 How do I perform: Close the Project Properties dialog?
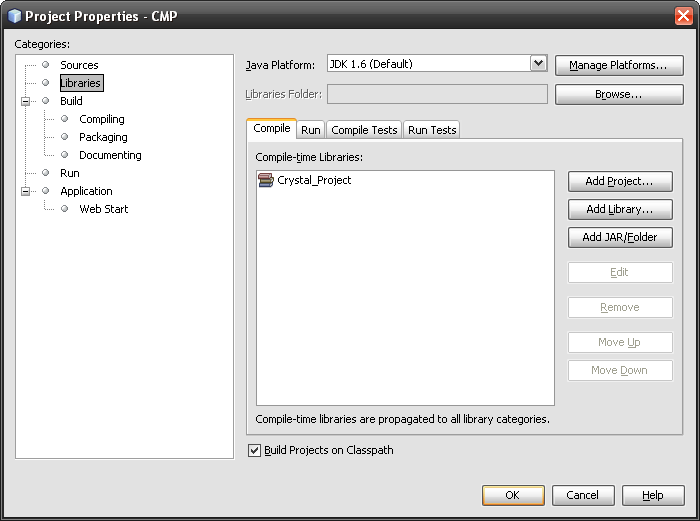tap(683, 15)
